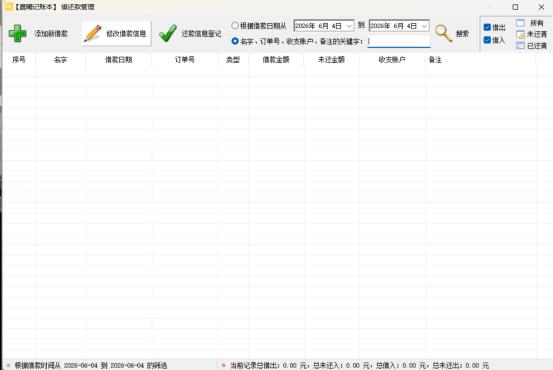The image size is (553, 370).
Task: Select the 未还清 filter icon
Action: click(x=521, y=35)
